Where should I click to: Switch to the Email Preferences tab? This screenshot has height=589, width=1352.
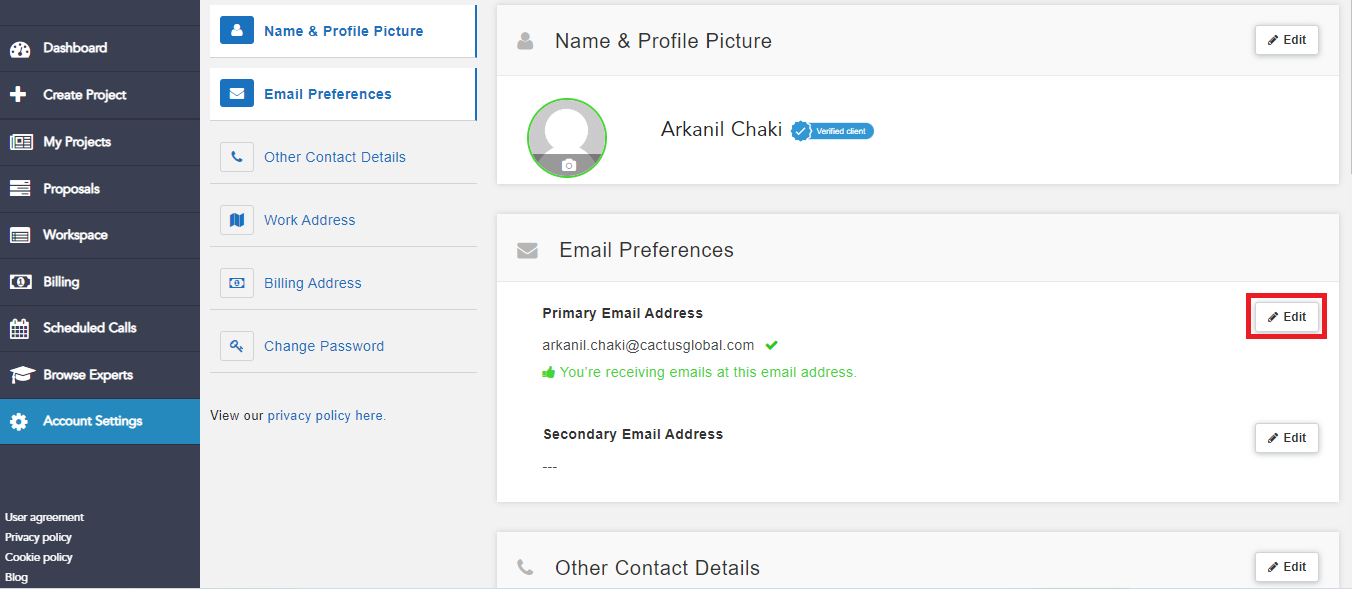[x=327, y=94]
